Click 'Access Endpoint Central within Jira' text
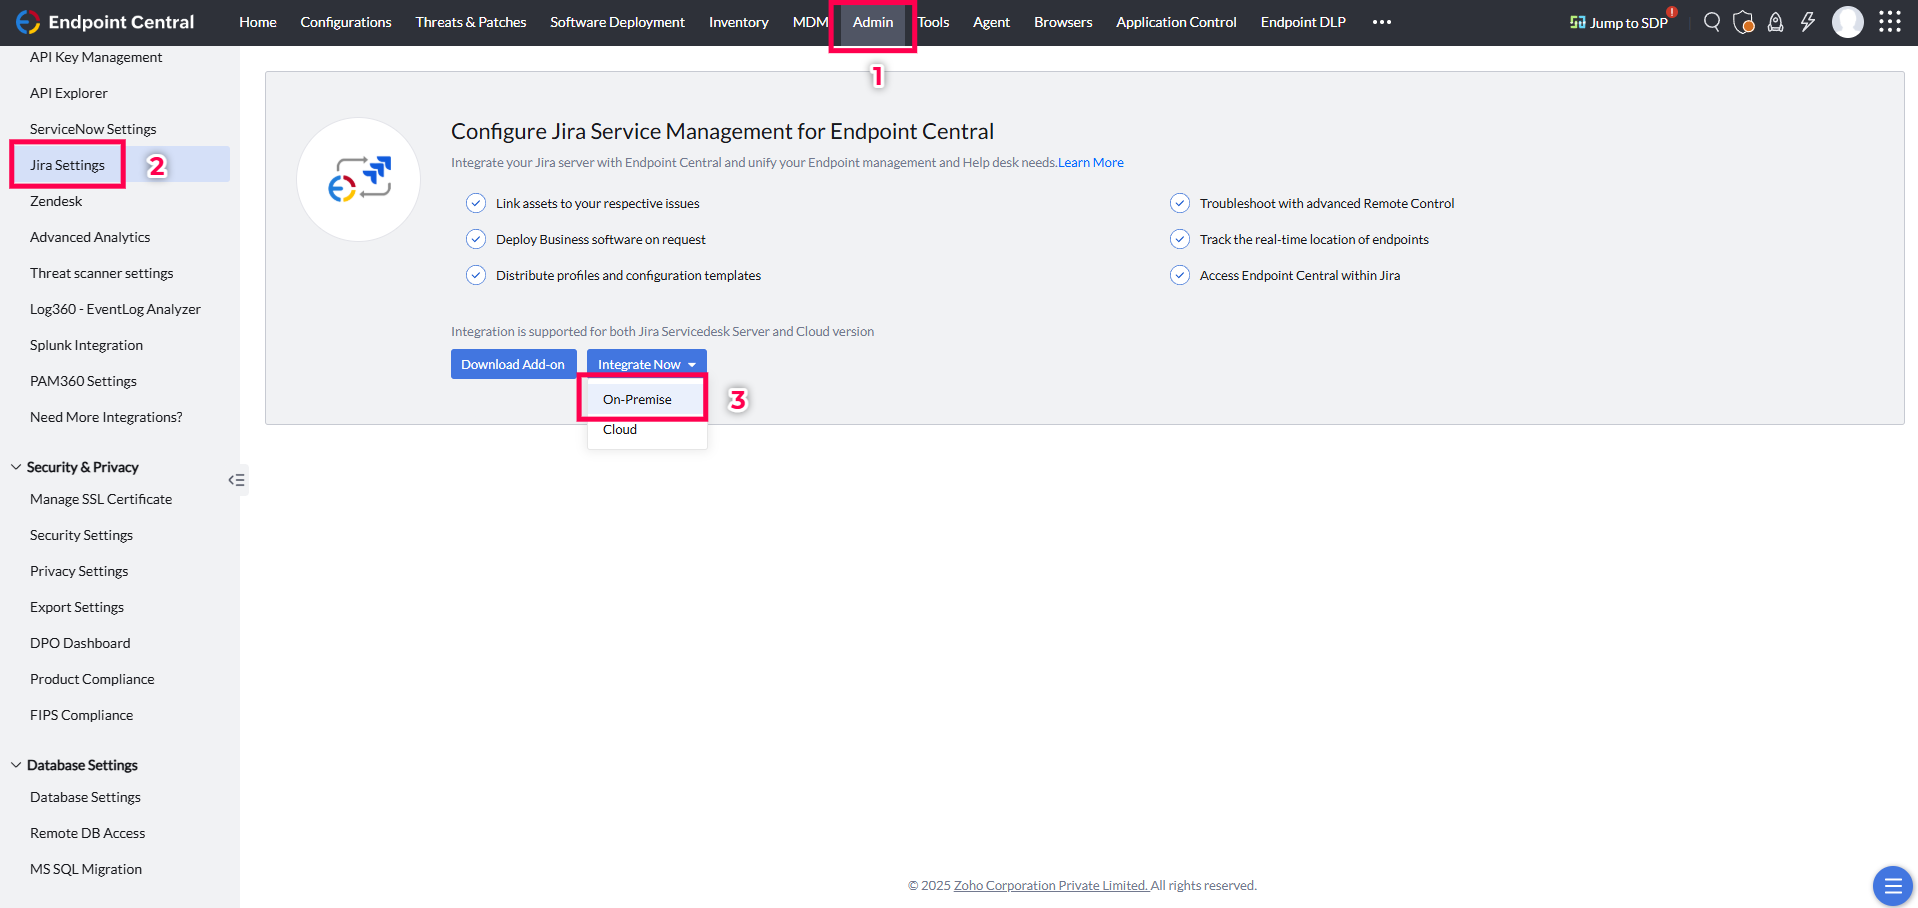Image resolution: width=1918 pixels, height=908 pixels. click(1300, 275)
